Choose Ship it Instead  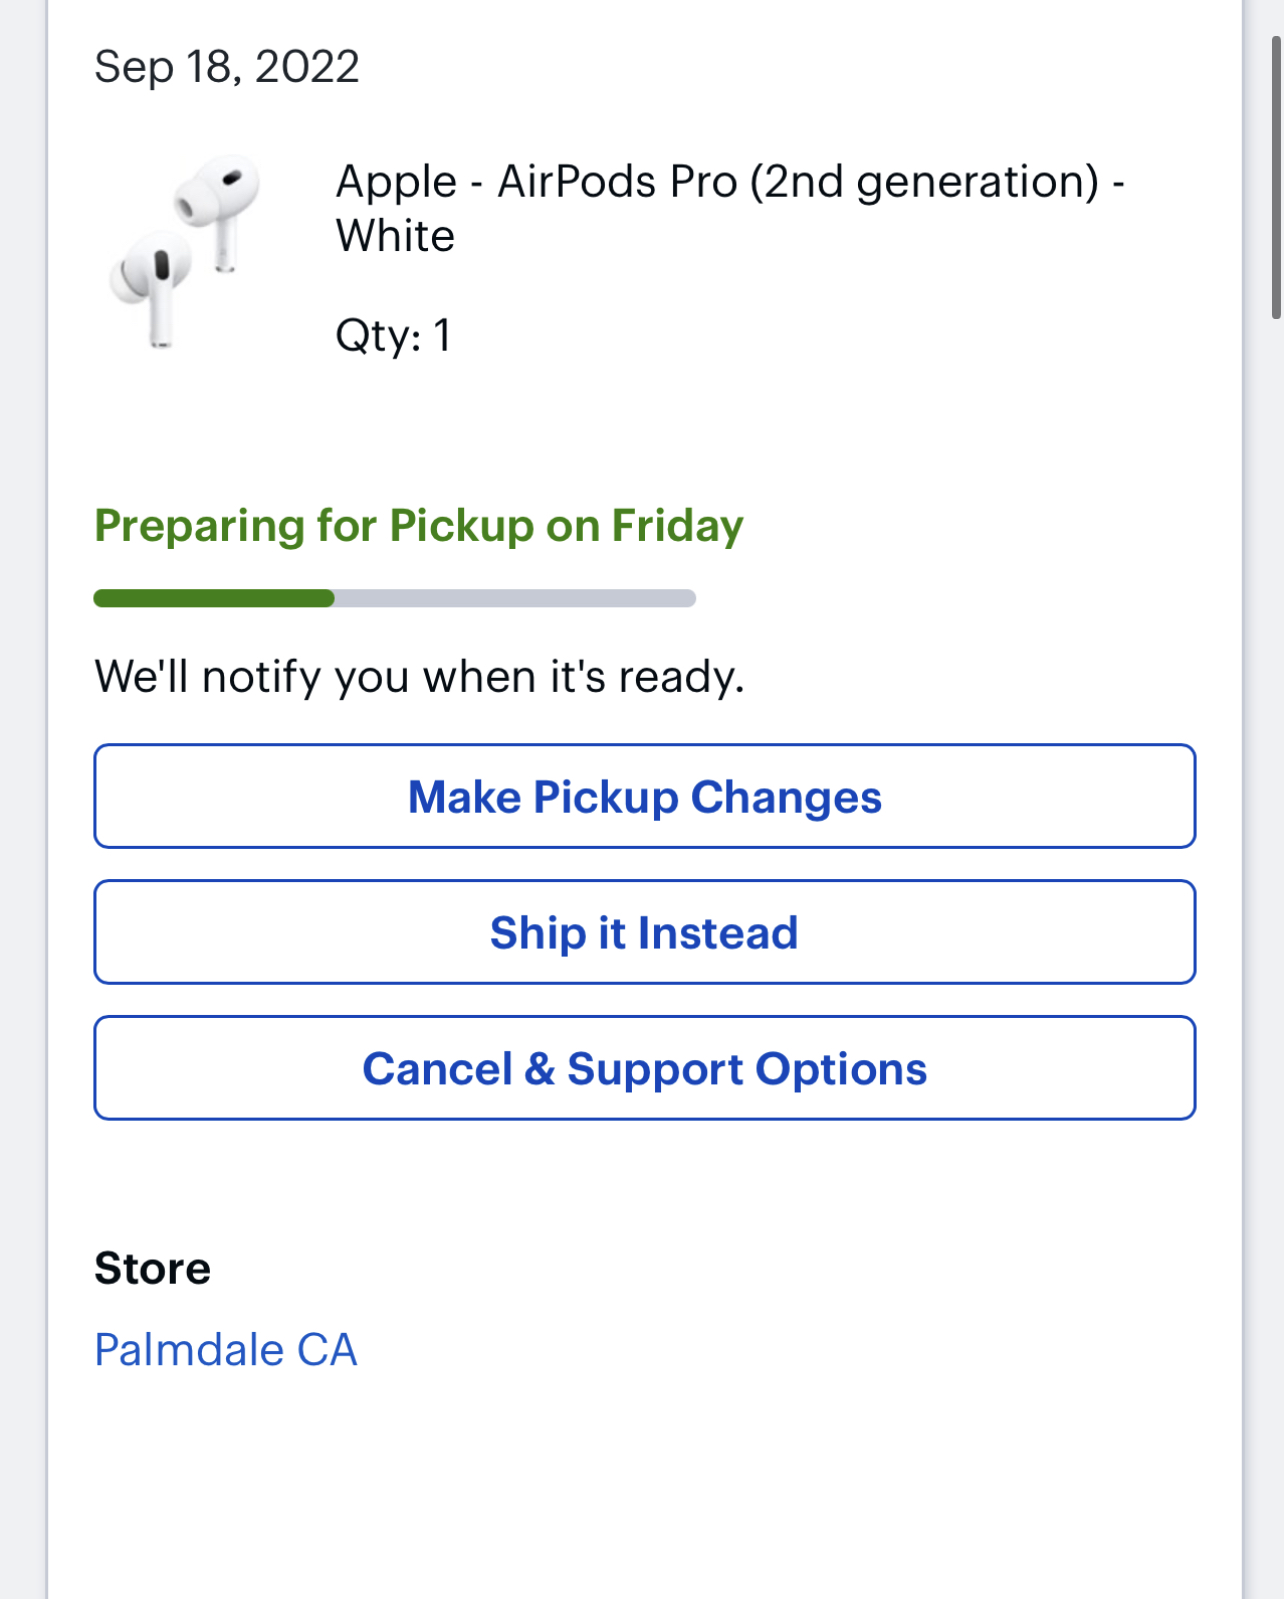click(645, 932)
